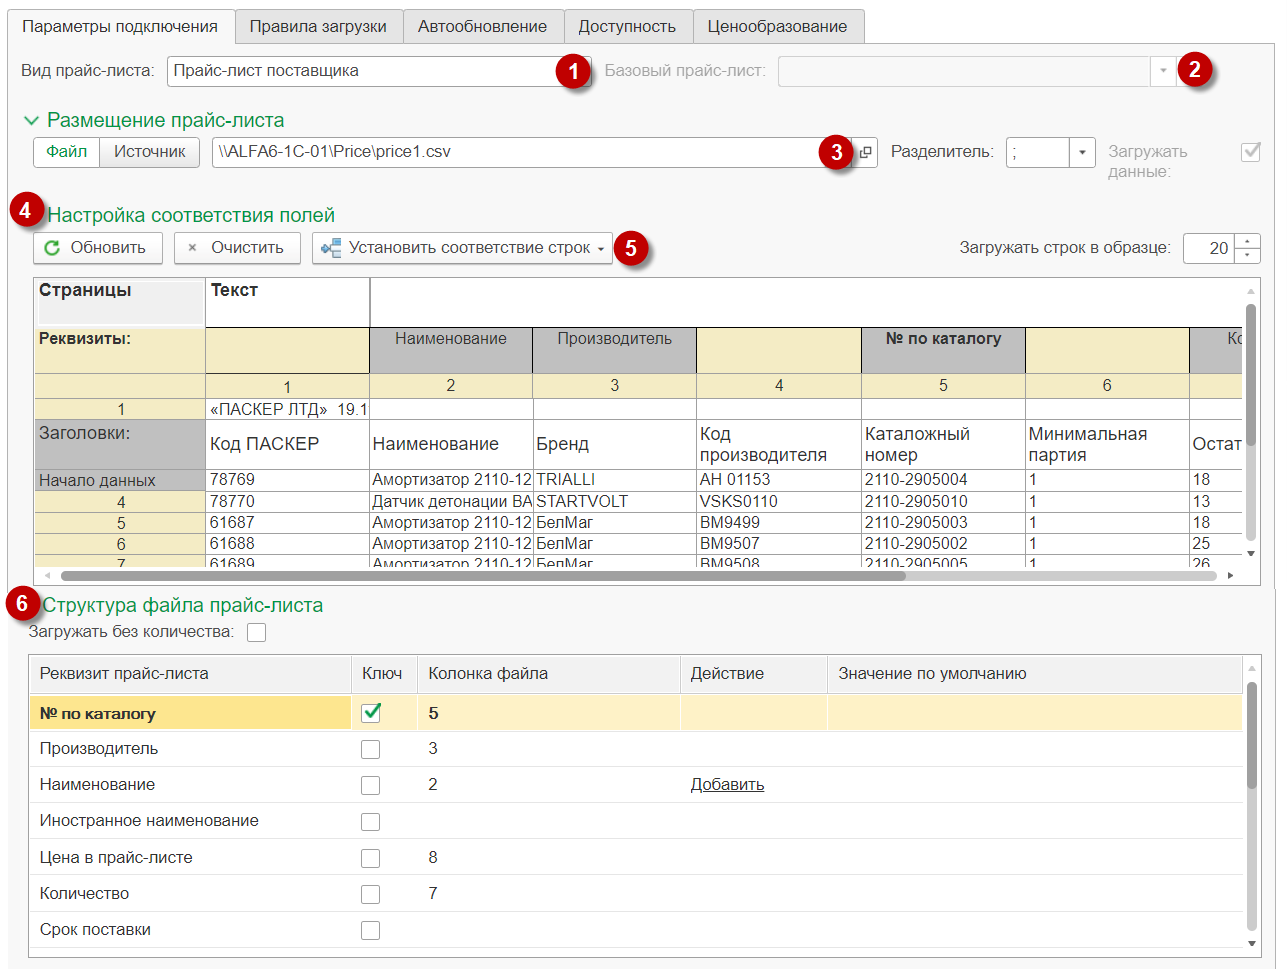The image size is (1287, 971).
Task: Click BM9499 cell in preview
Action: 778,523
